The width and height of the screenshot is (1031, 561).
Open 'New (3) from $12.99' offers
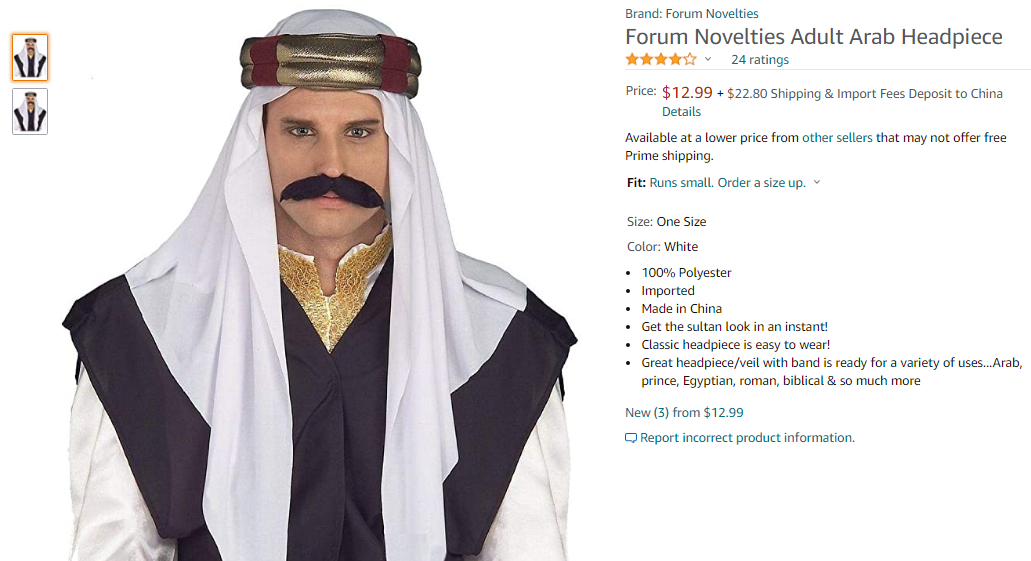(684, 413)
